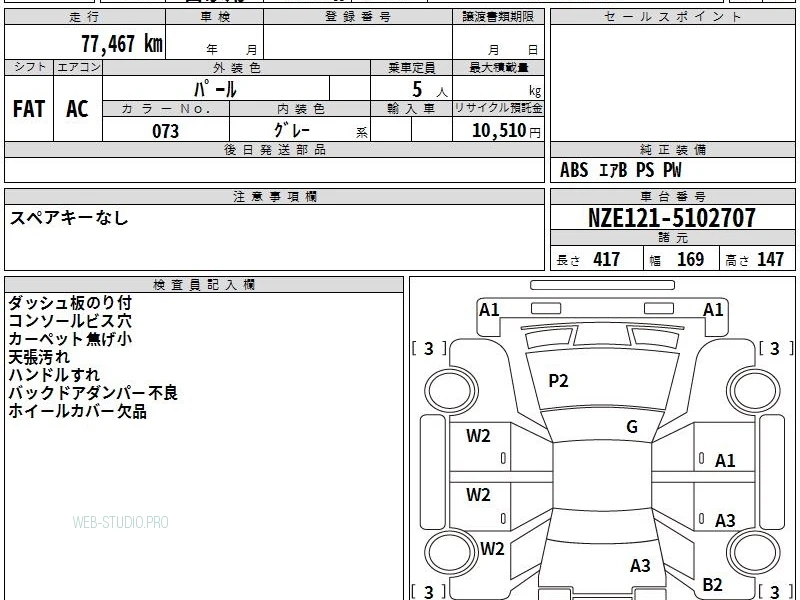
Task: Click the 車台番号 header
Action: point(672,196)
